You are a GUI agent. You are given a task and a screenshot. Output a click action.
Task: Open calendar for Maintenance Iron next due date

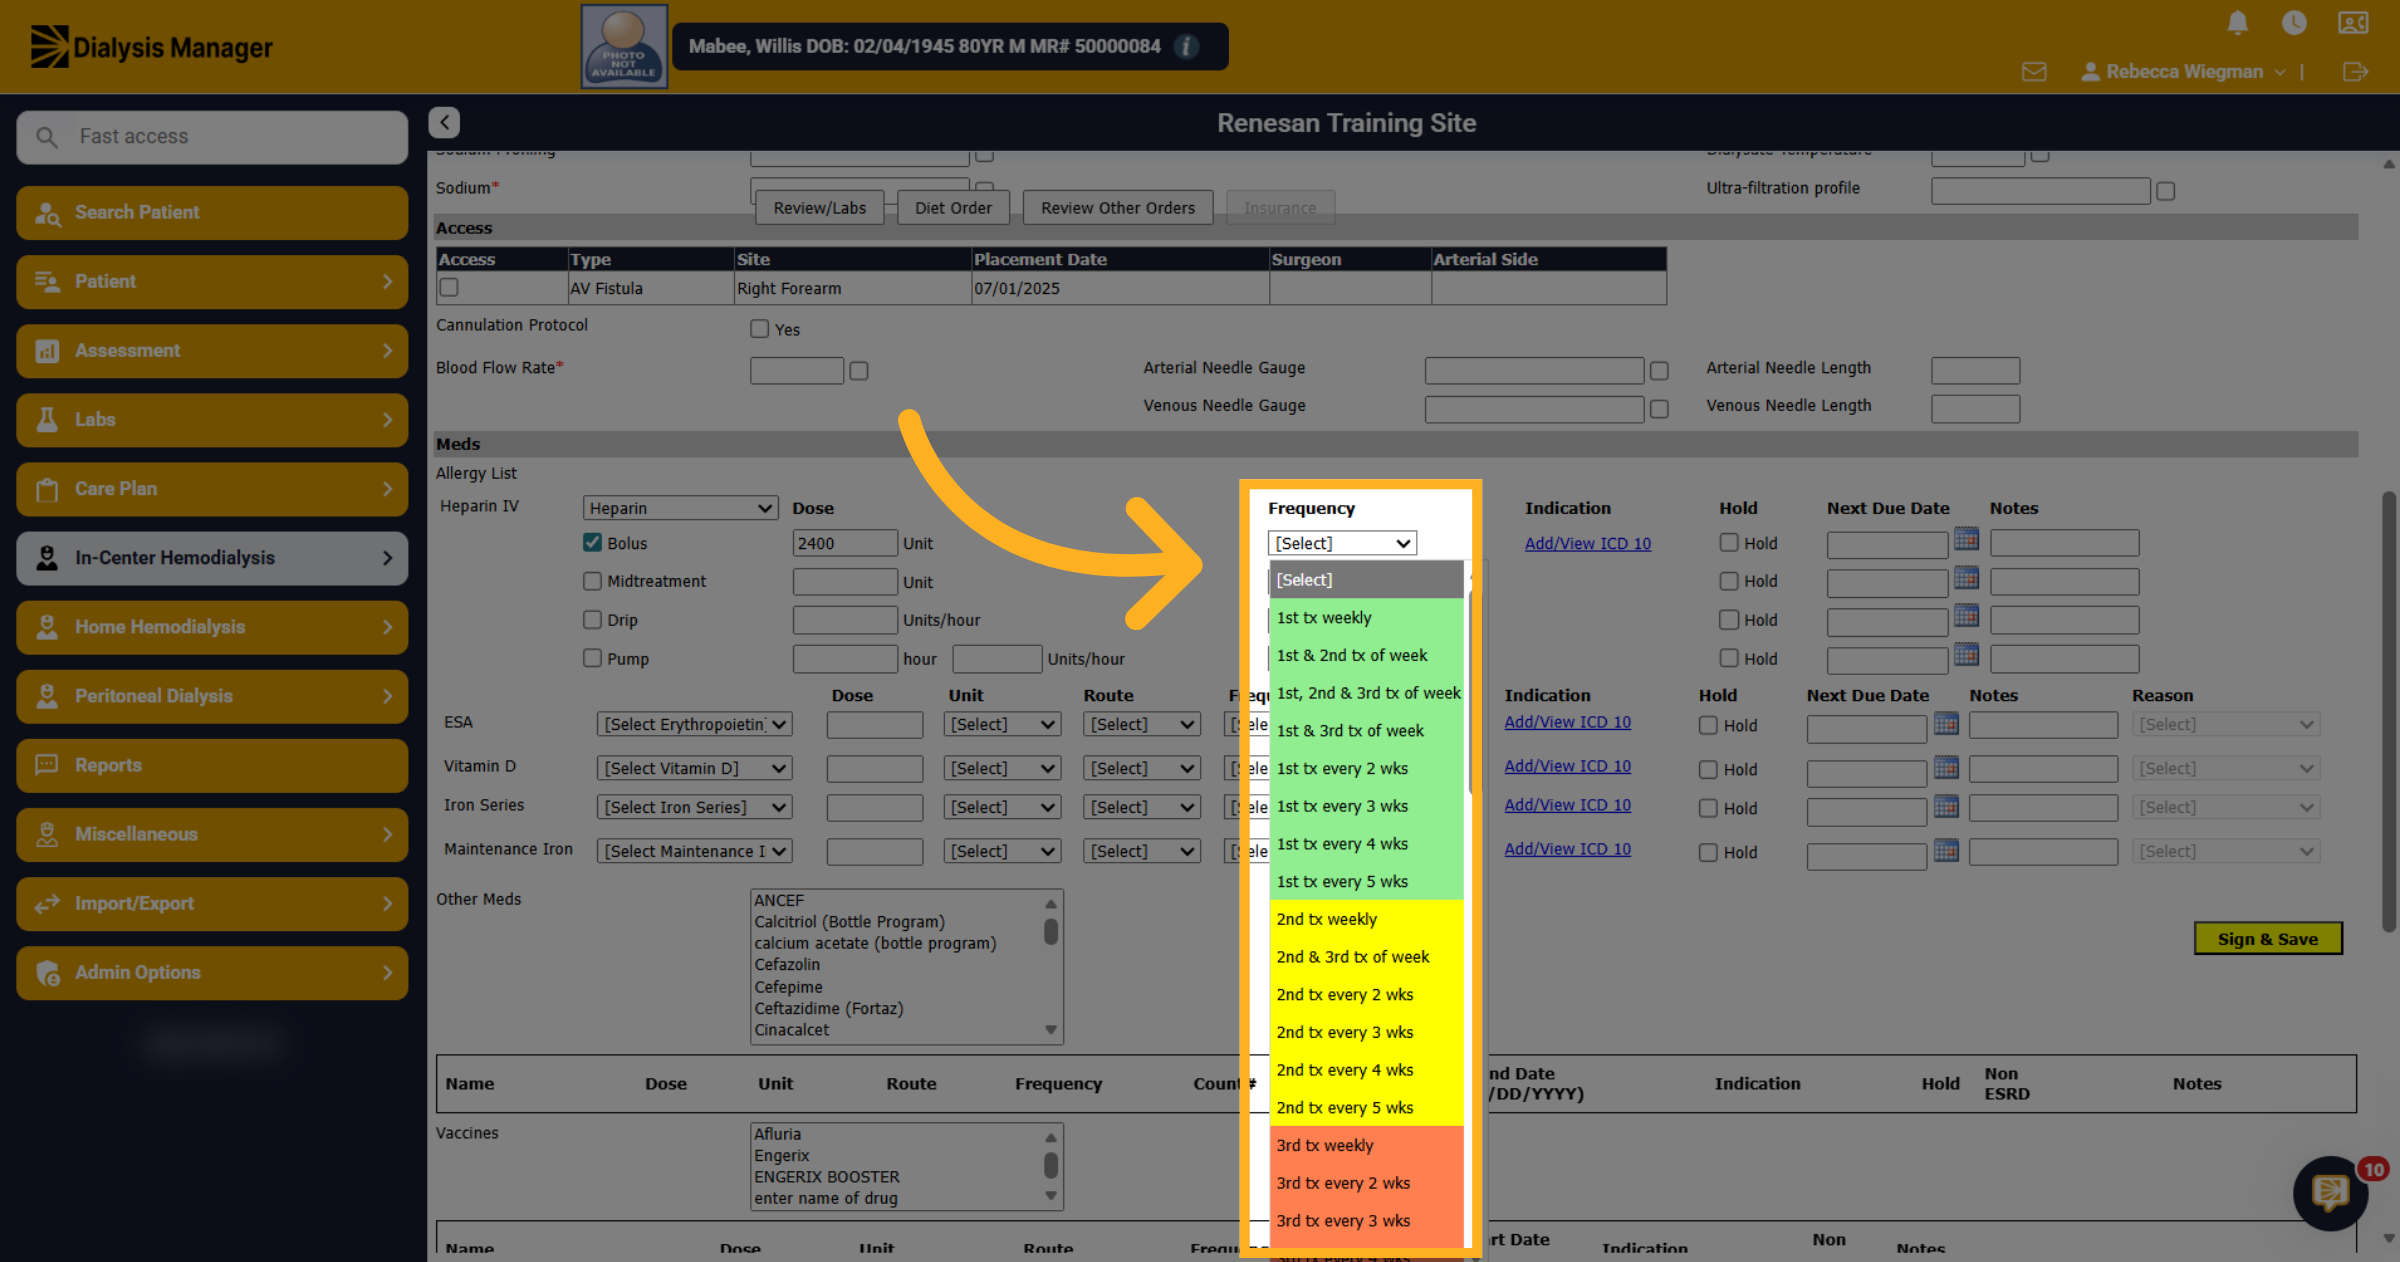coord(1946,850)
